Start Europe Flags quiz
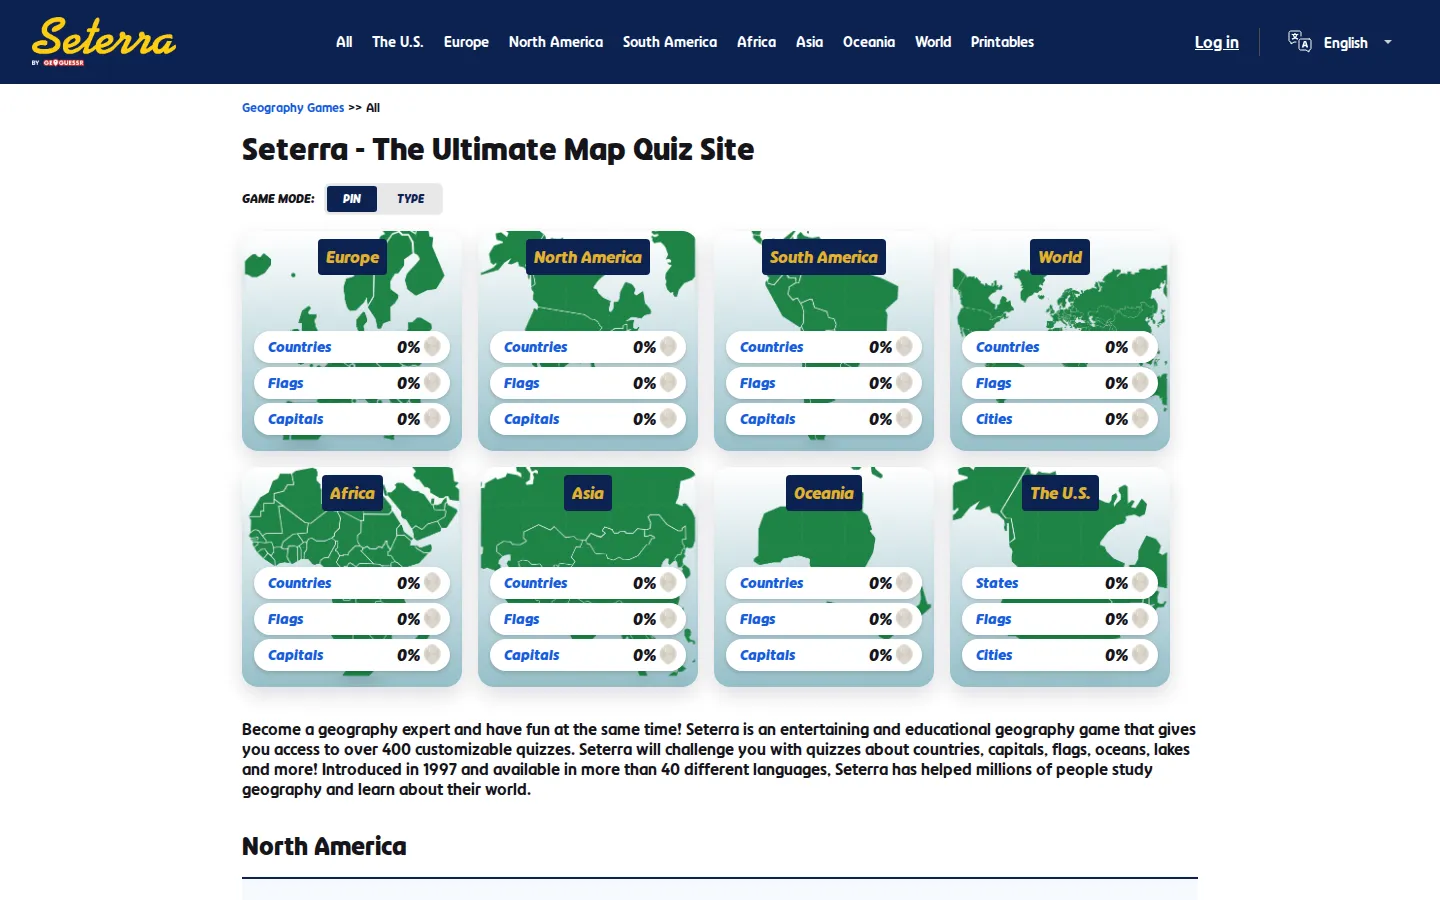1440x900 pixels. point(352,383)
